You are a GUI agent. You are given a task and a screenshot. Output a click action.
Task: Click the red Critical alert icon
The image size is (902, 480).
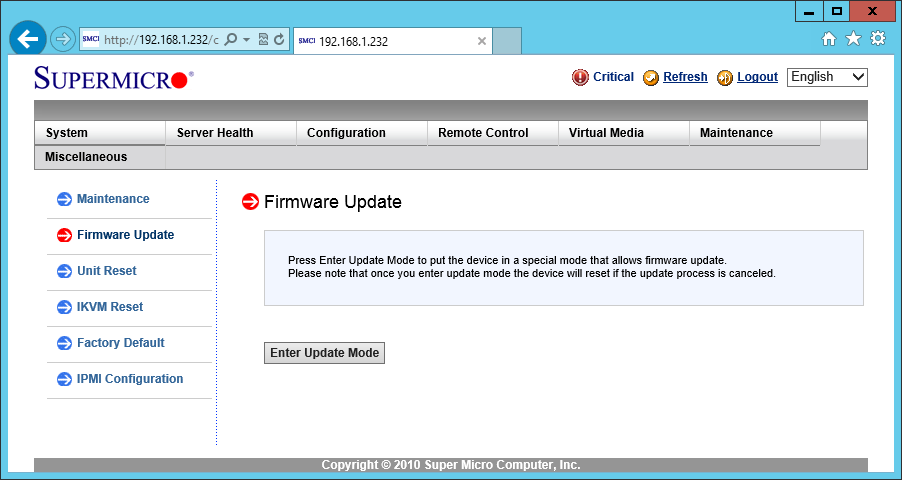click(x=580, y=77)
